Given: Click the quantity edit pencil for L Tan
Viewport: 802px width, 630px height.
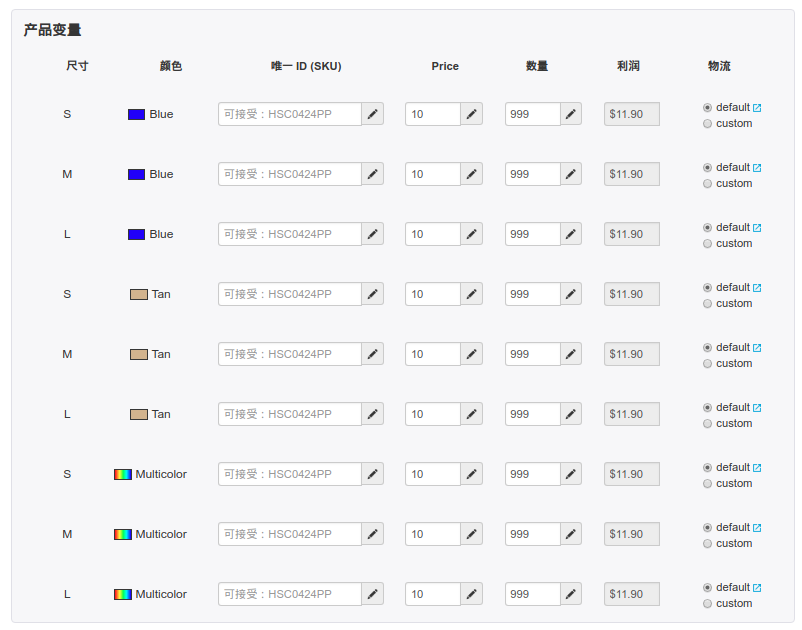Looking at the screenshot, I should [571, 414].
